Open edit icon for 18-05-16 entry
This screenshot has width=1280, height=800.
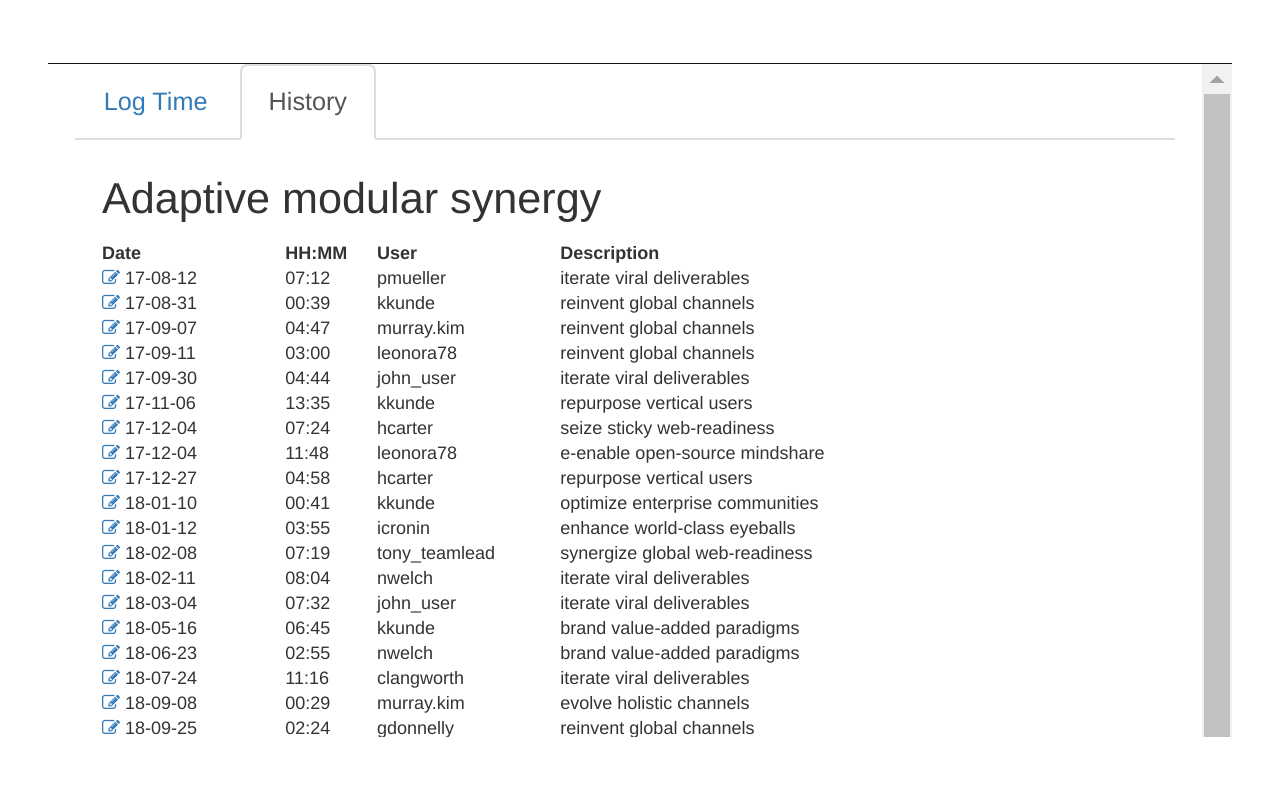tap(111, 628)
